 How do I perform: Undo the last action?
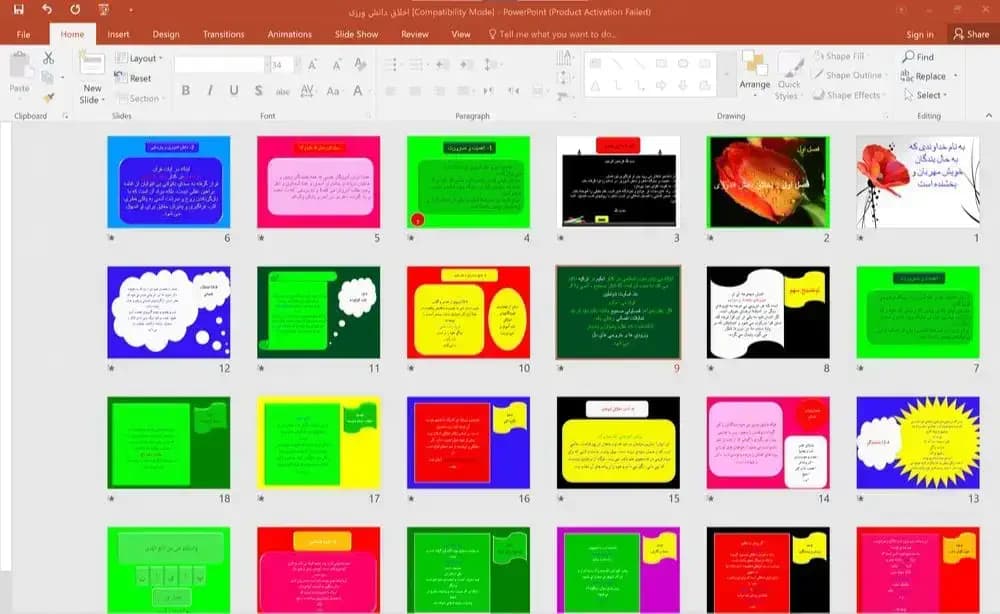coord(47,10)
